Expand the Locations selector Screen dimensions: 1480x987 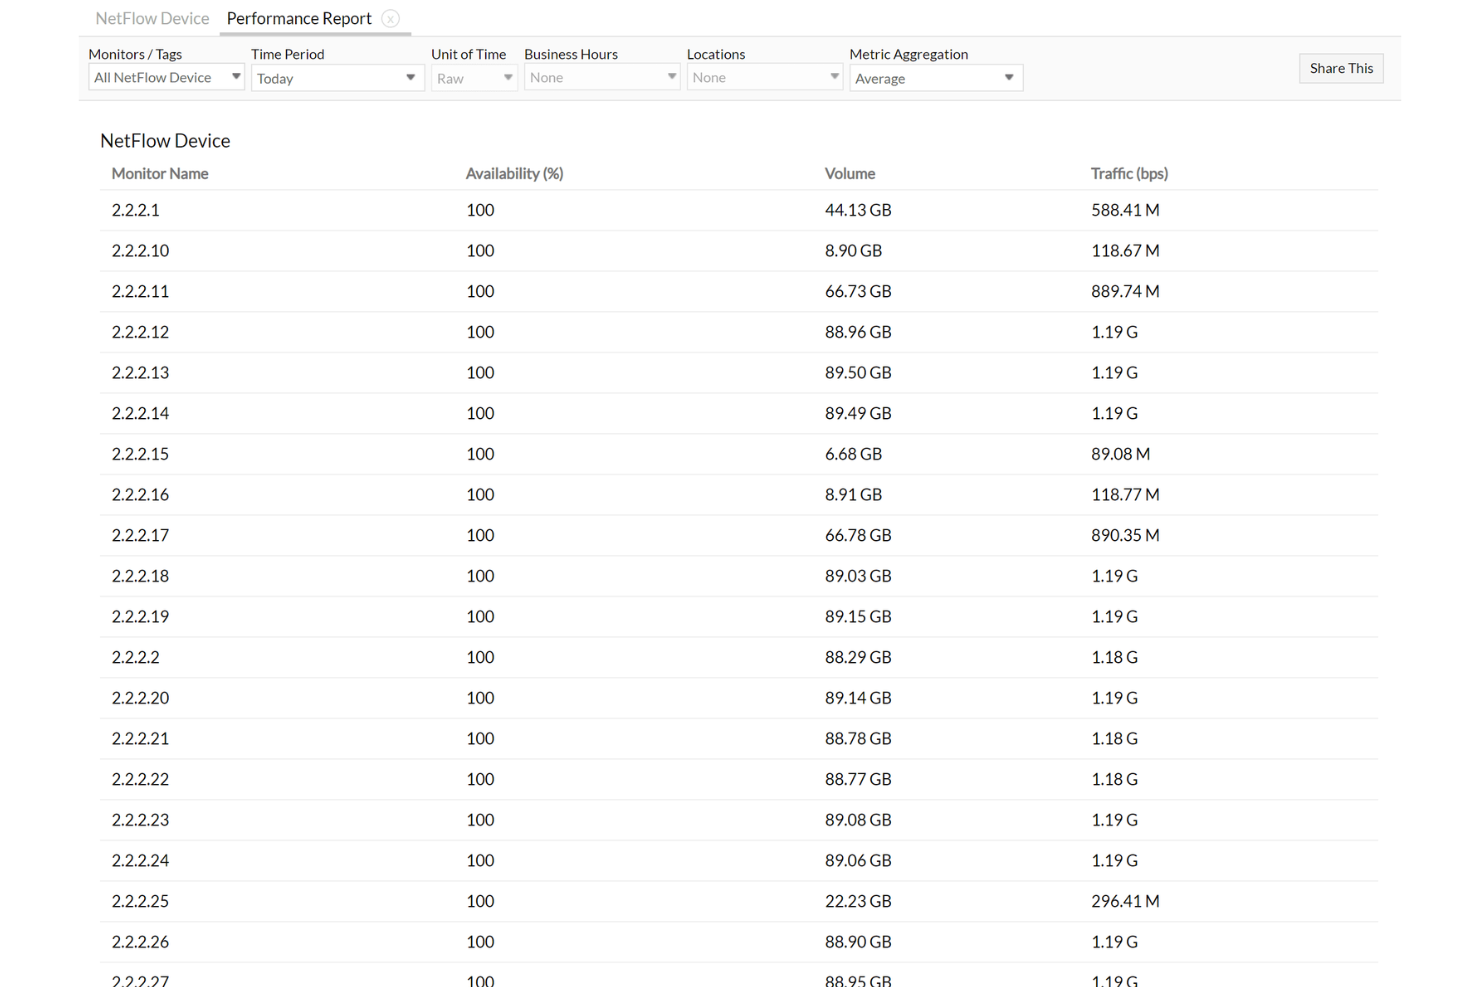[x=834, y=76]
